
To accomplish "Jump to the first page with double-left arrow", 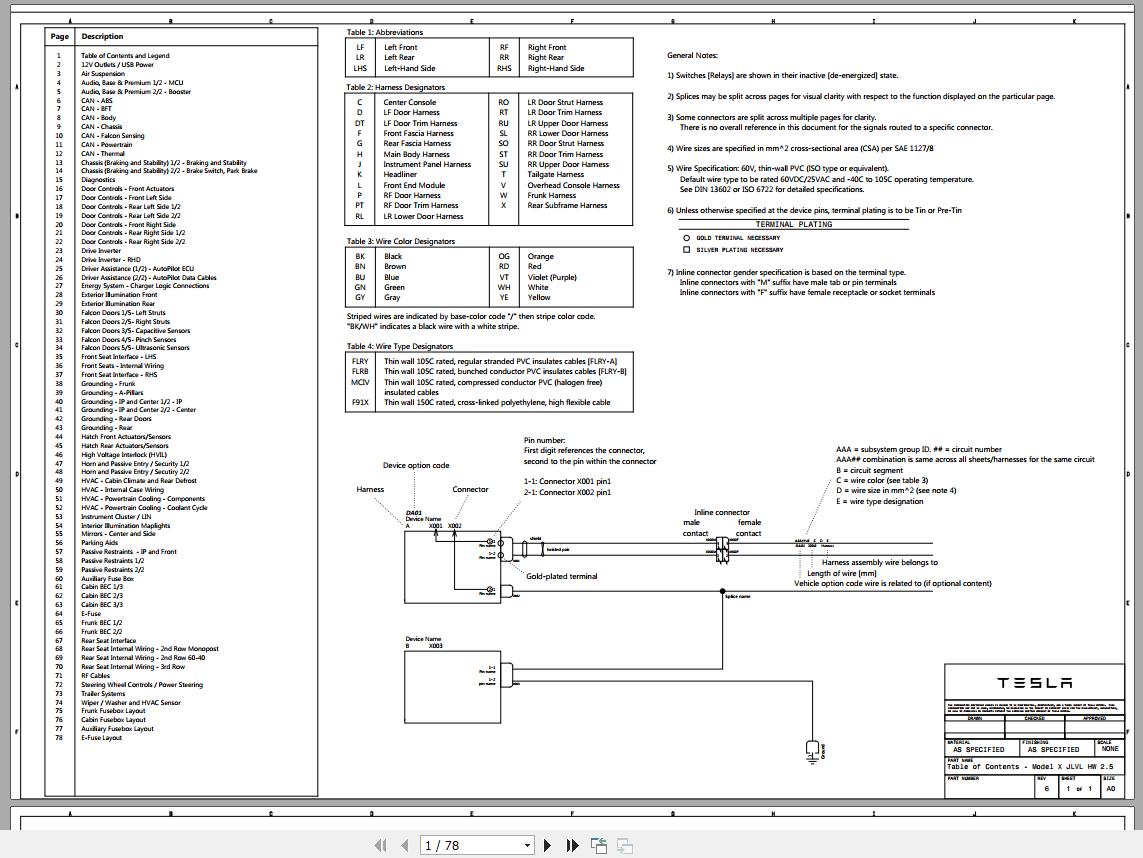I will (x=380, y=845).
